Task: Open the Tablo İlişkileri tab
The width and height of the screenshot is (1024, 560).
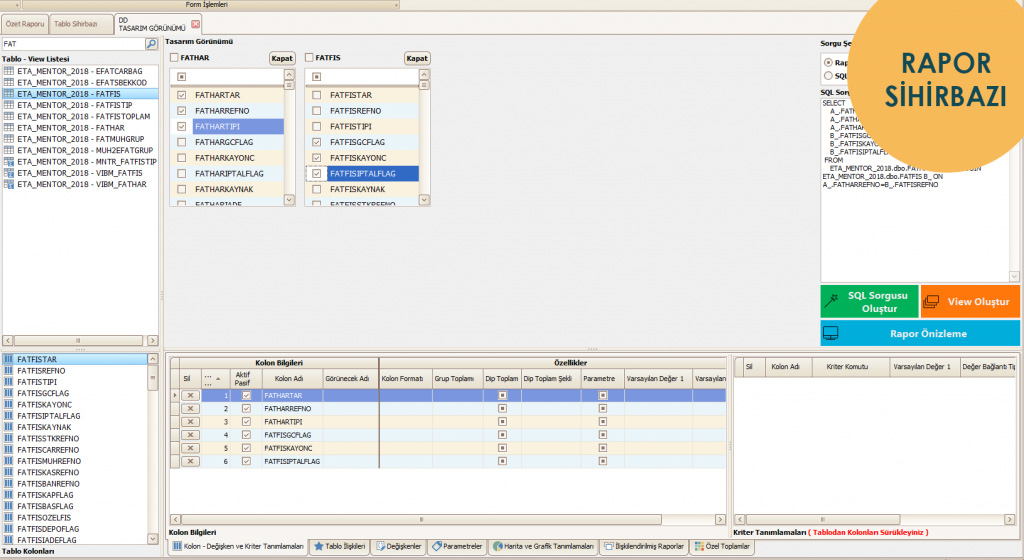Action: pyautogui.click(x=340, y=546)
